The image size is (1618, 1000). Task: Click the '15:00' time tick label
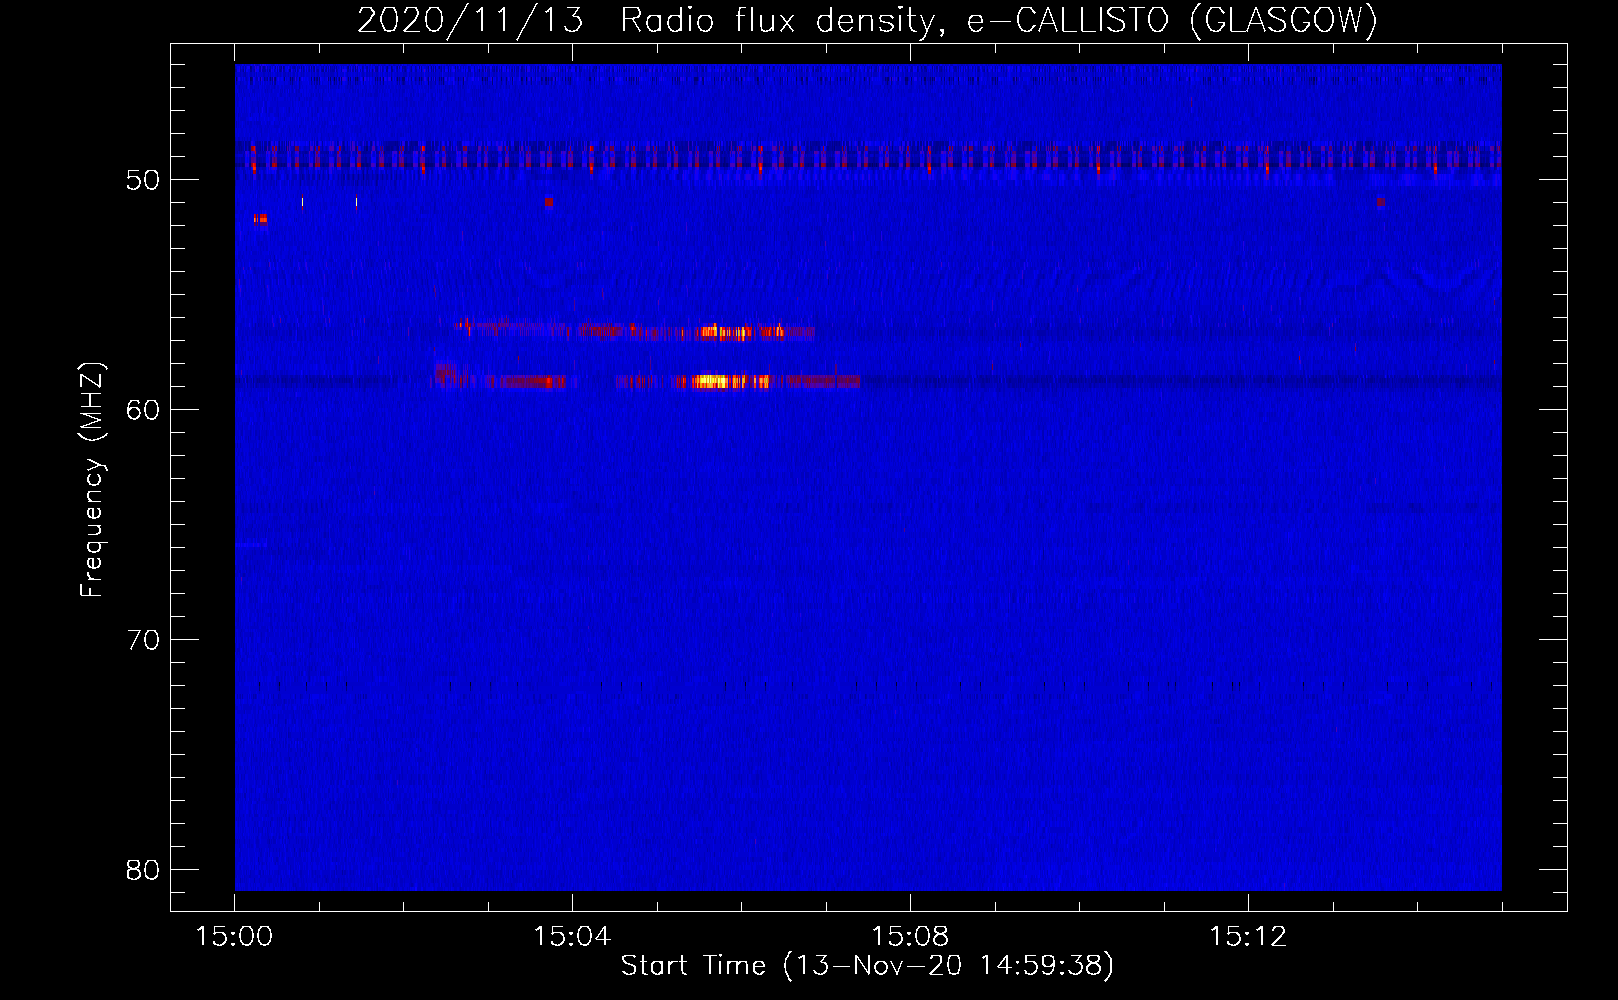(x=234, y=937)
